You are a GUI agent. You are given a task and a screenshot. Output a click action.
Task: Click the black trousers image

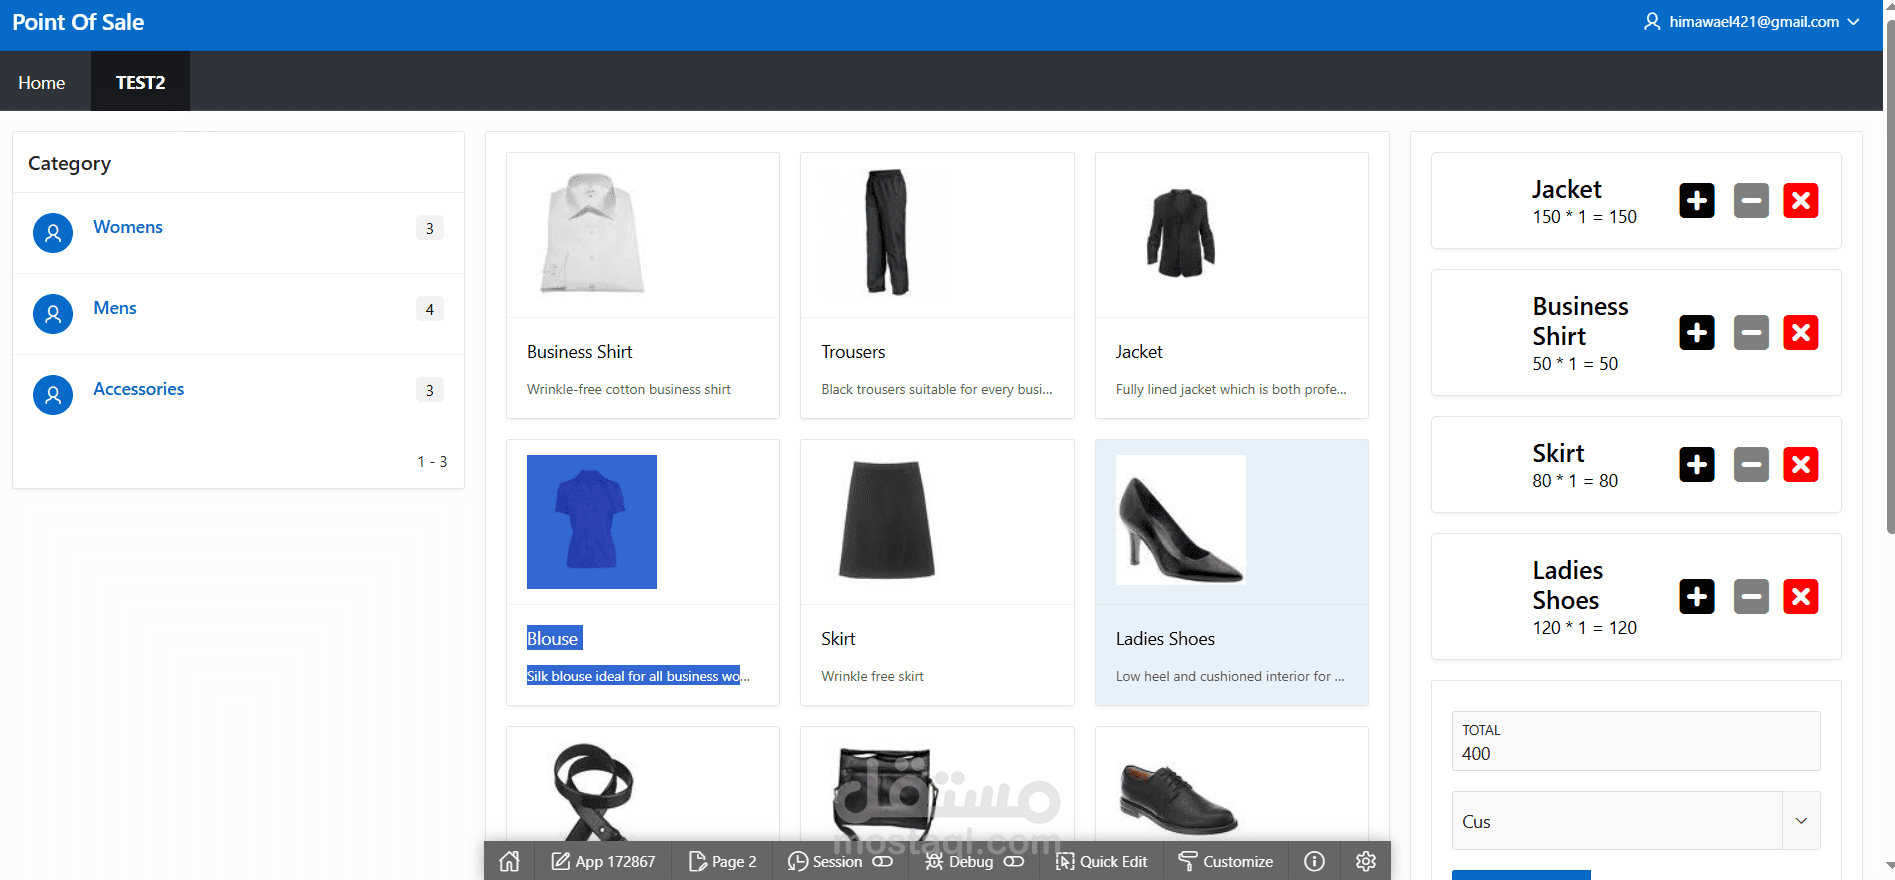(887, 232)
